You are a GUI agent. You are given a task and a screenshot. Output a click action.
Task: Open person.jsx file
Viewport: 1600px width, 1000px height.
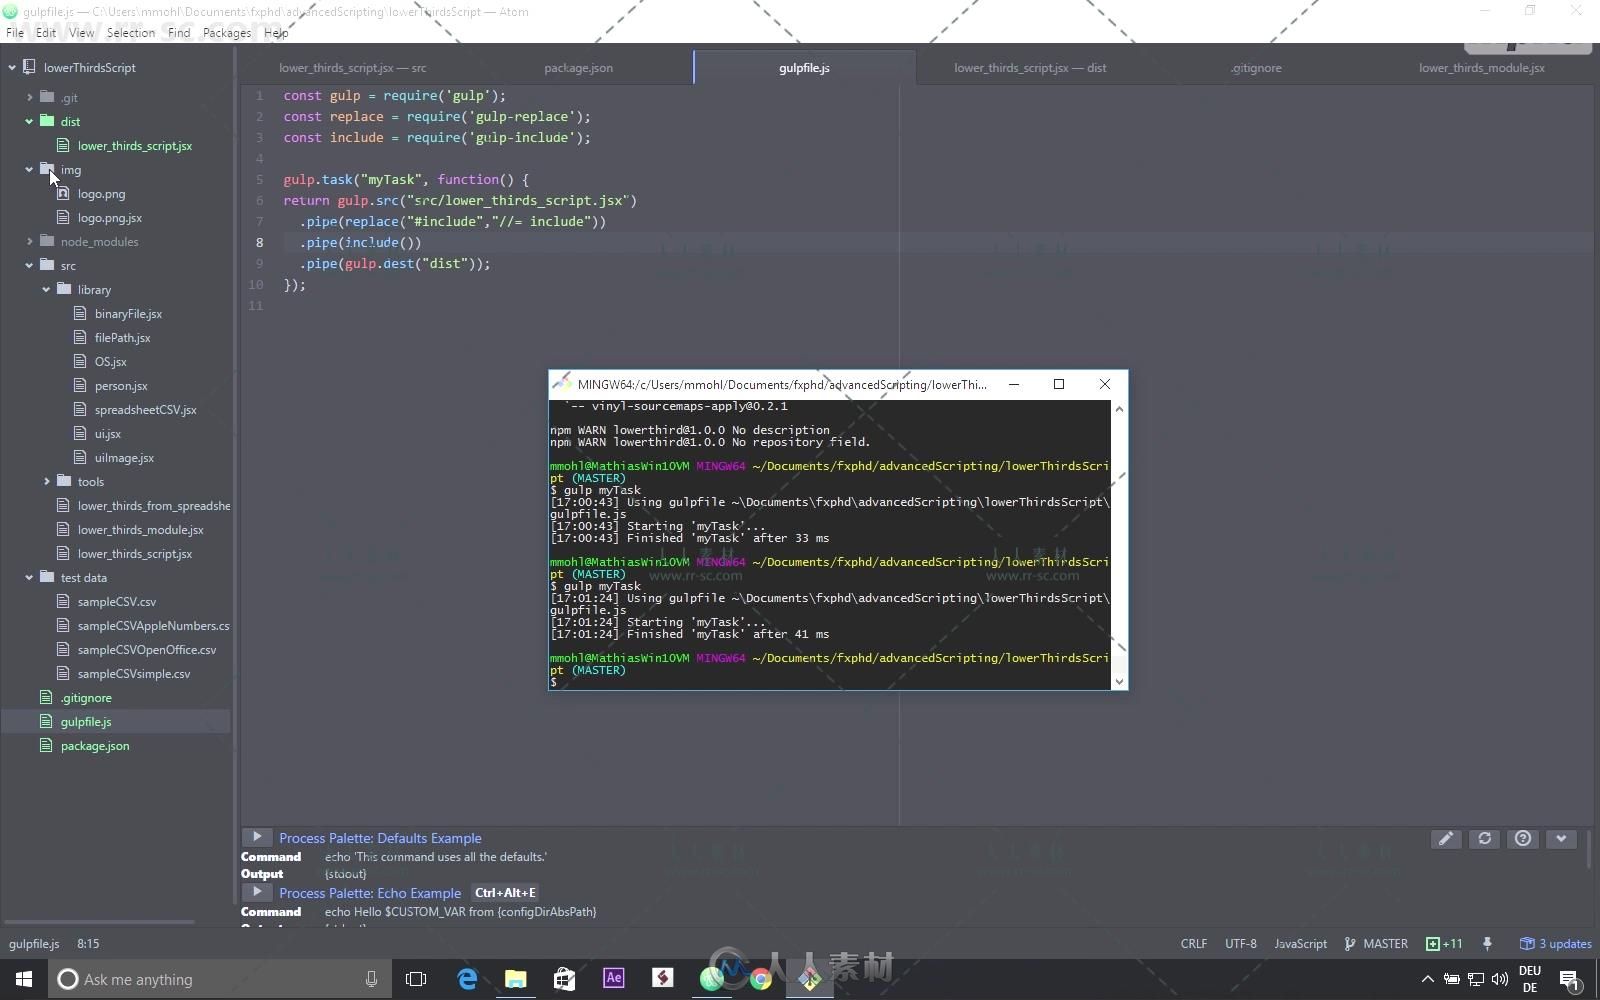point(121,386)
